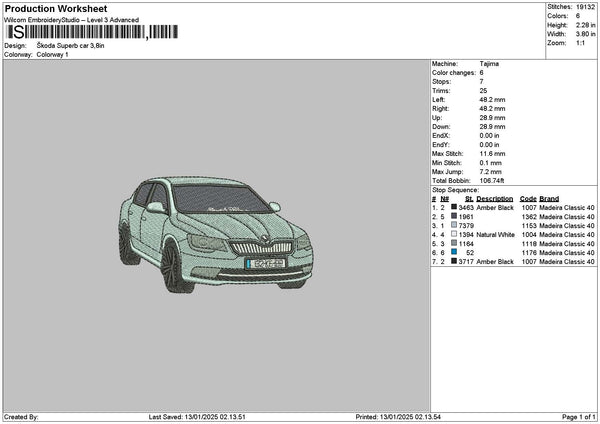
Task: Click the Production Worksheet title
Action: (55, 8)
